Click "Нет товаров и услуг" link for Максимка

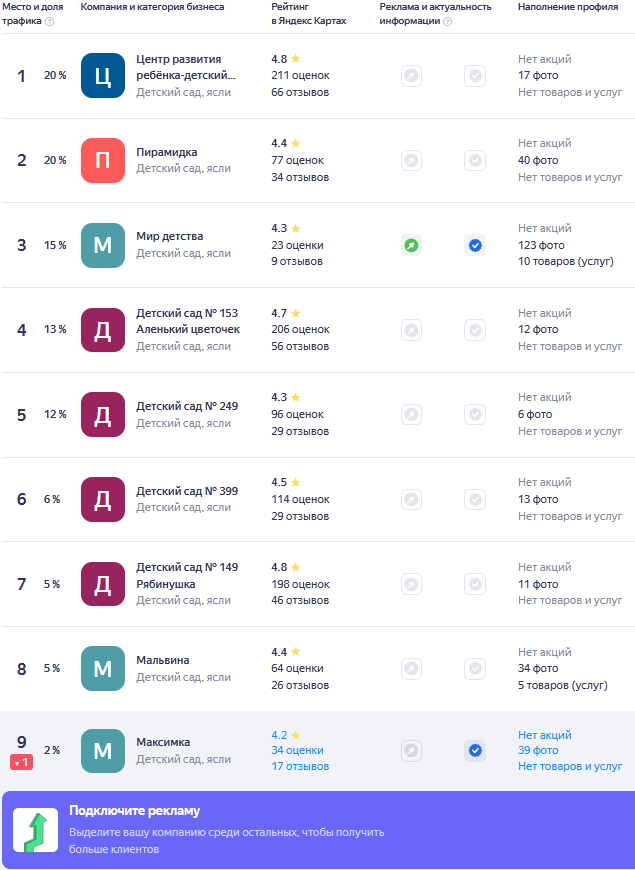[x=570, y=767]
